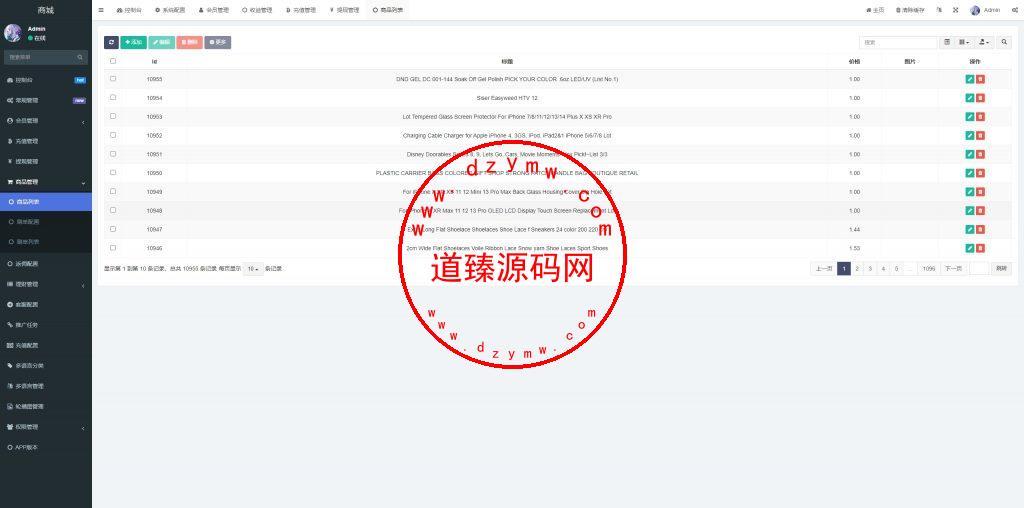Check the box for row 10952

[x=113, y=135]
